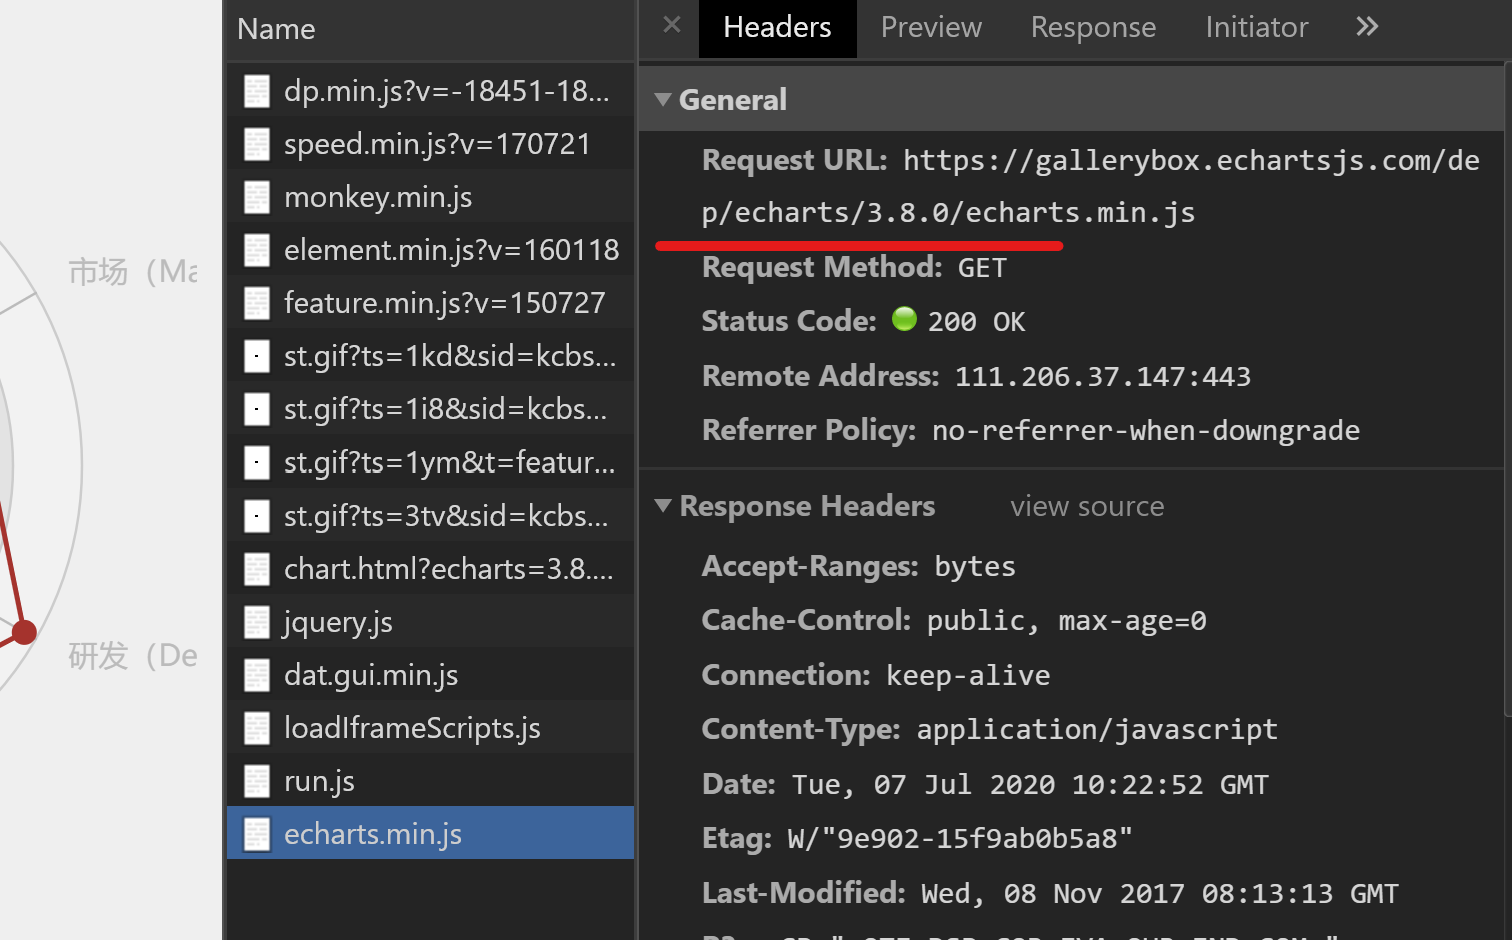Click the green status indicator next to 200 OK
Viewport: 1512px width, 940px height.
coord(904,319)
